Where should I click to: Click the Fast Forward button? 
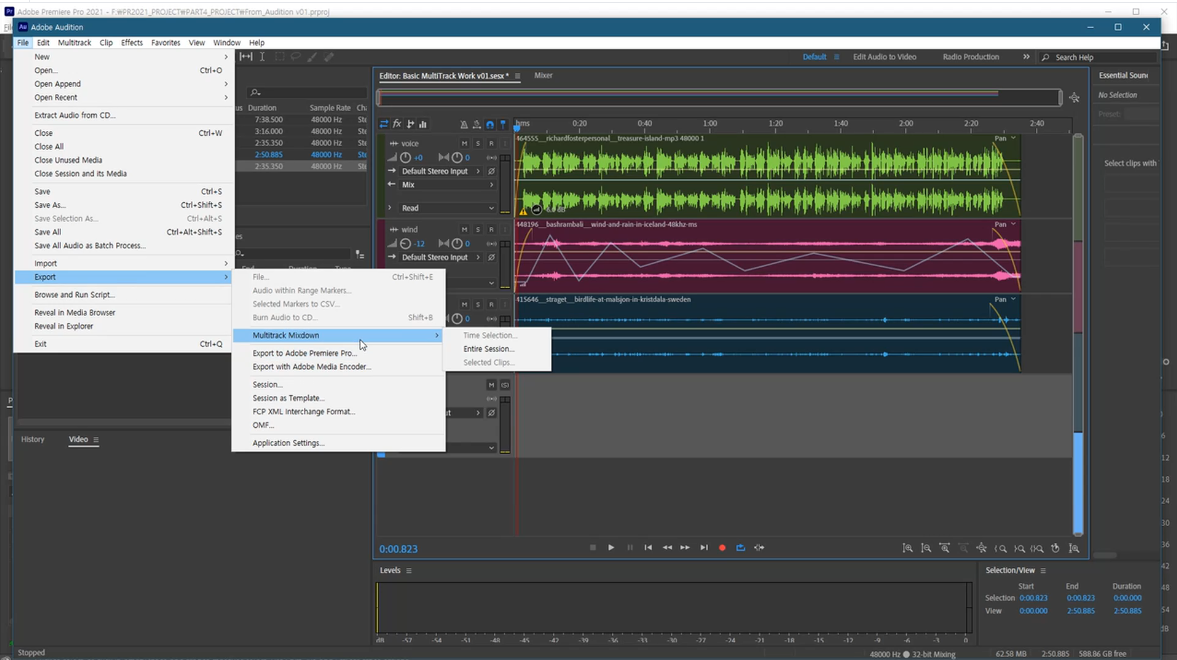685,547
